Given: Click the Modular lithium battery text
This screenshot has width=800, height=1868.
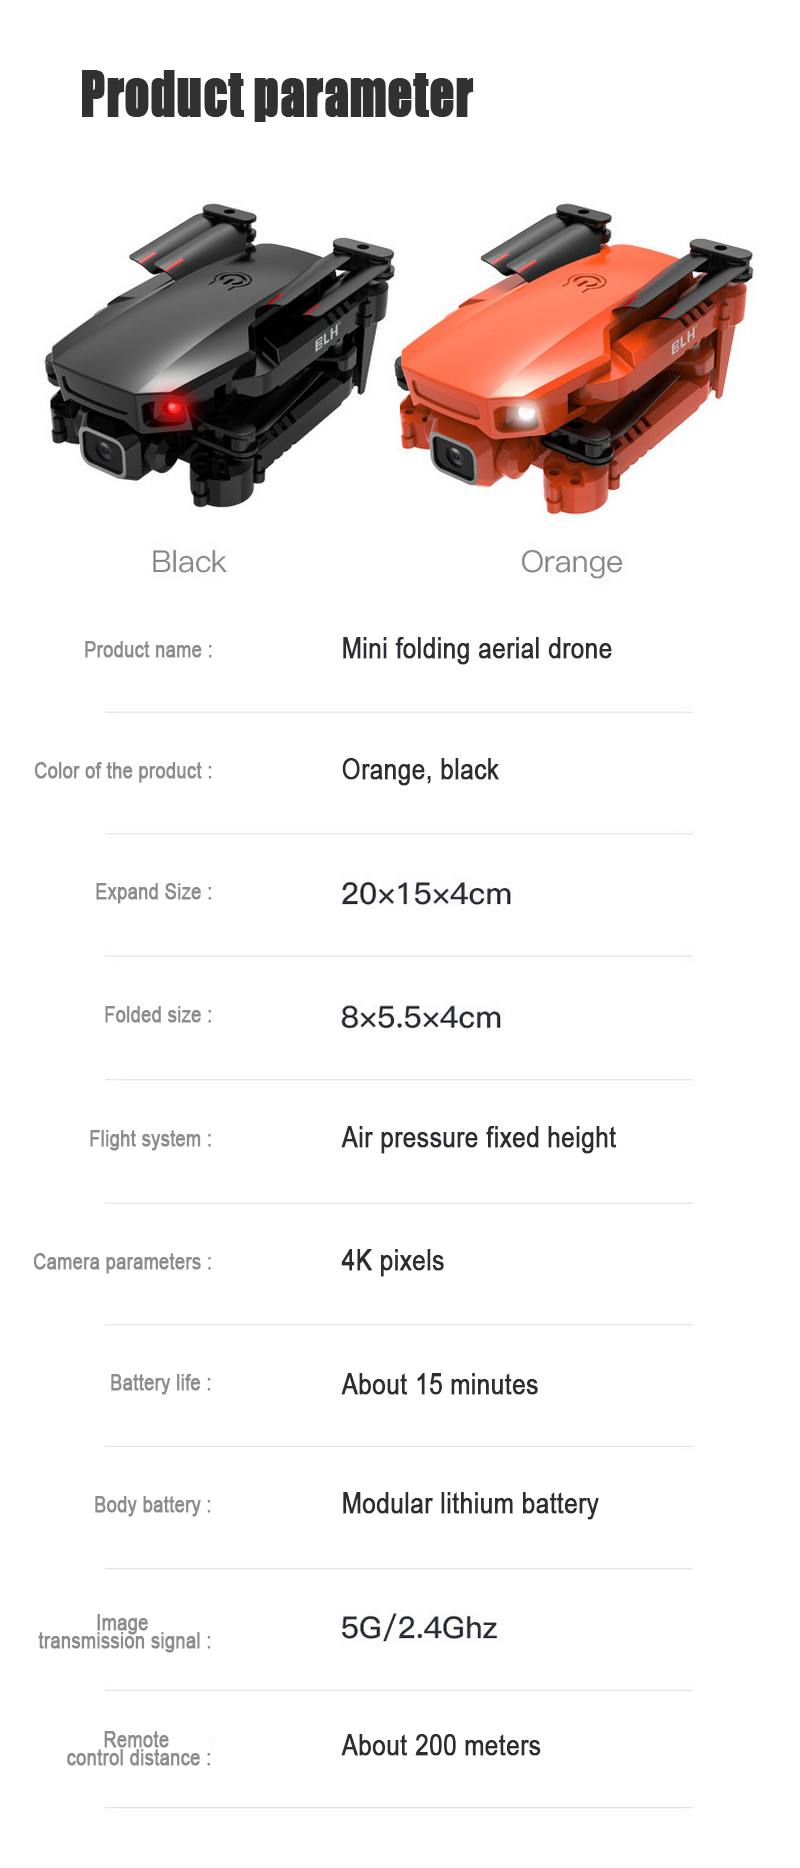Looking at the screenshot, I should click(470, 1504).
